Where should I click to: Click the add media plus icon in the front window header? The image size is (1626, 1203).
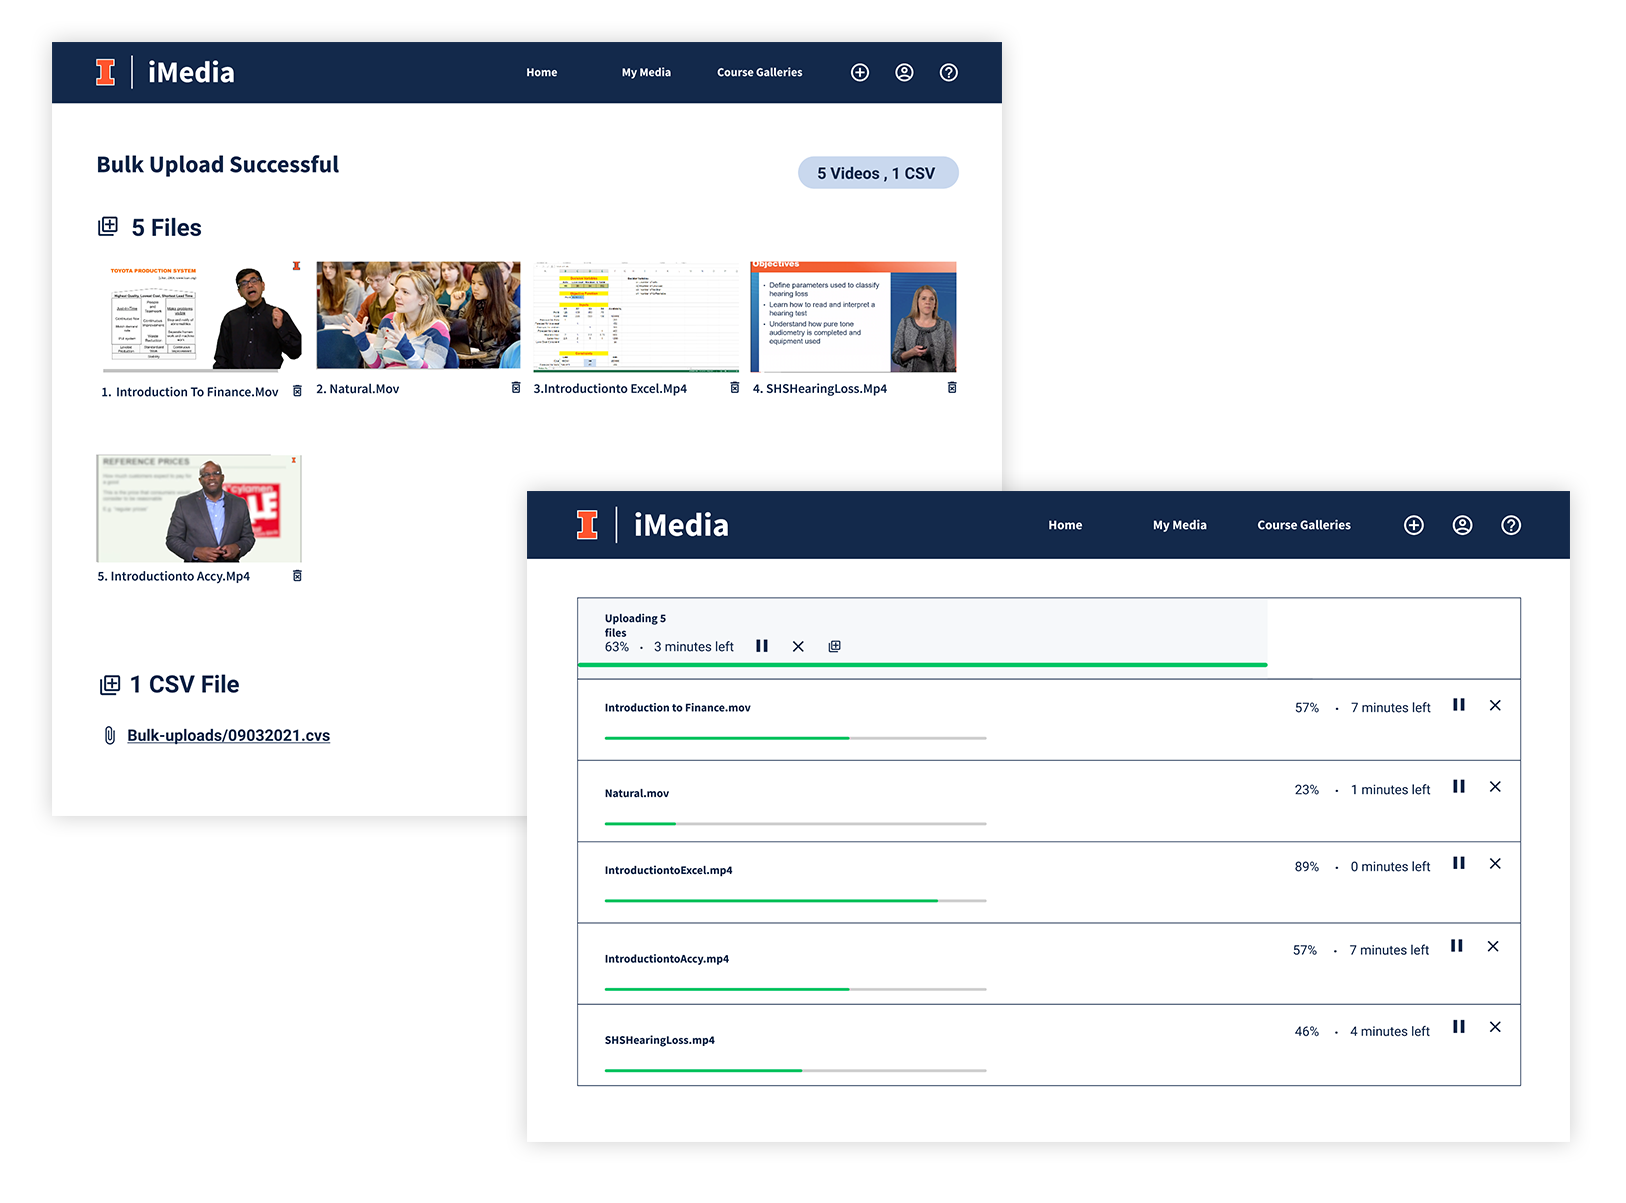(x=1414, y=525)
